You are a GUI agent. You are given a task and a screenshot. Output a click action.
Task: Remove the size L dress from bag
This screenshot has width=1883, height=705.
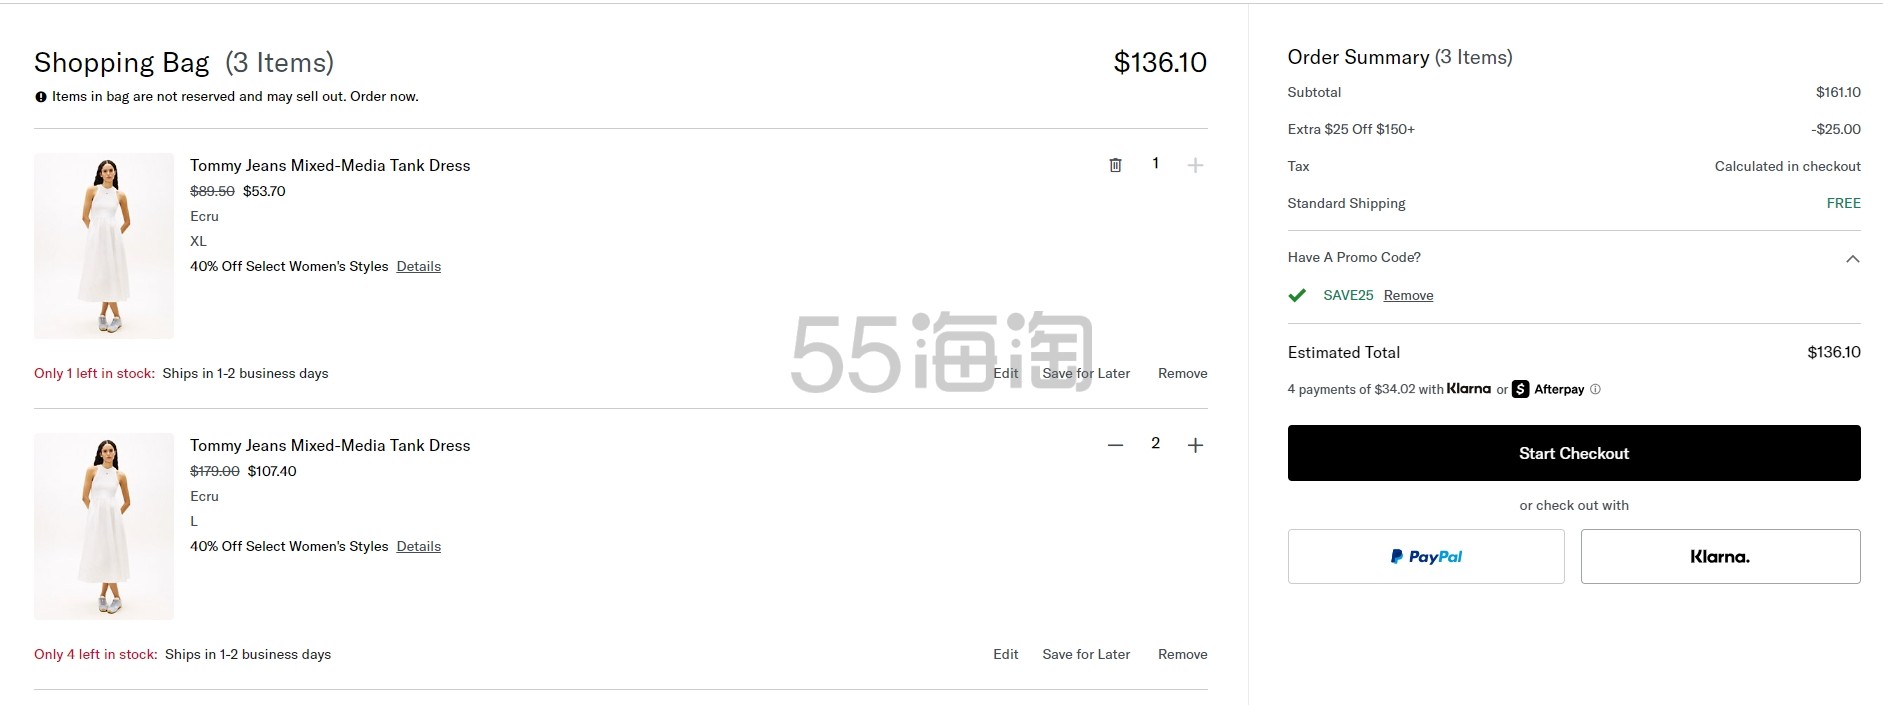pyautogui.click(x=1181, y=654)
